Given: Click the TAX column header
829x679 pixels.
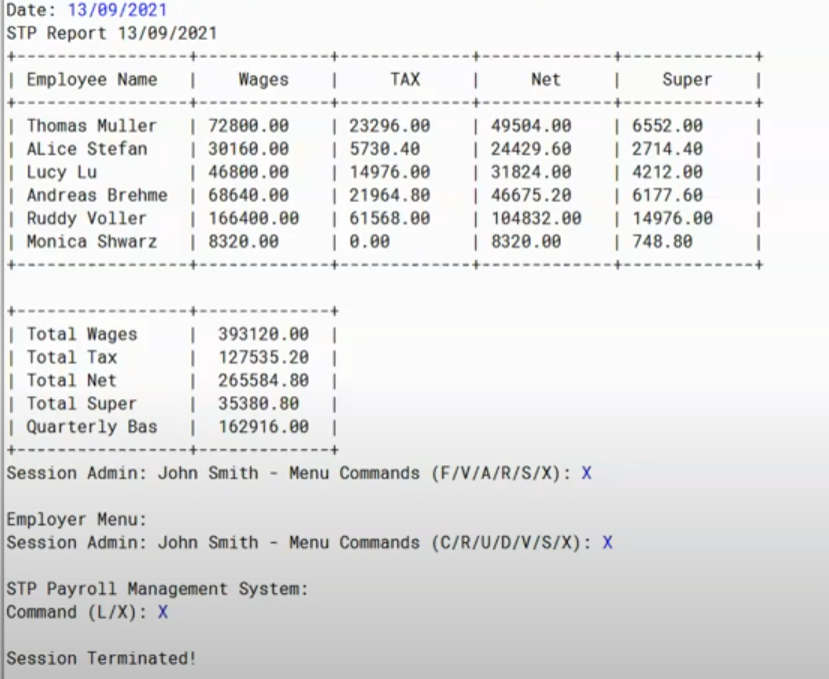Looking at the screenshot, I should click(405, 80).
